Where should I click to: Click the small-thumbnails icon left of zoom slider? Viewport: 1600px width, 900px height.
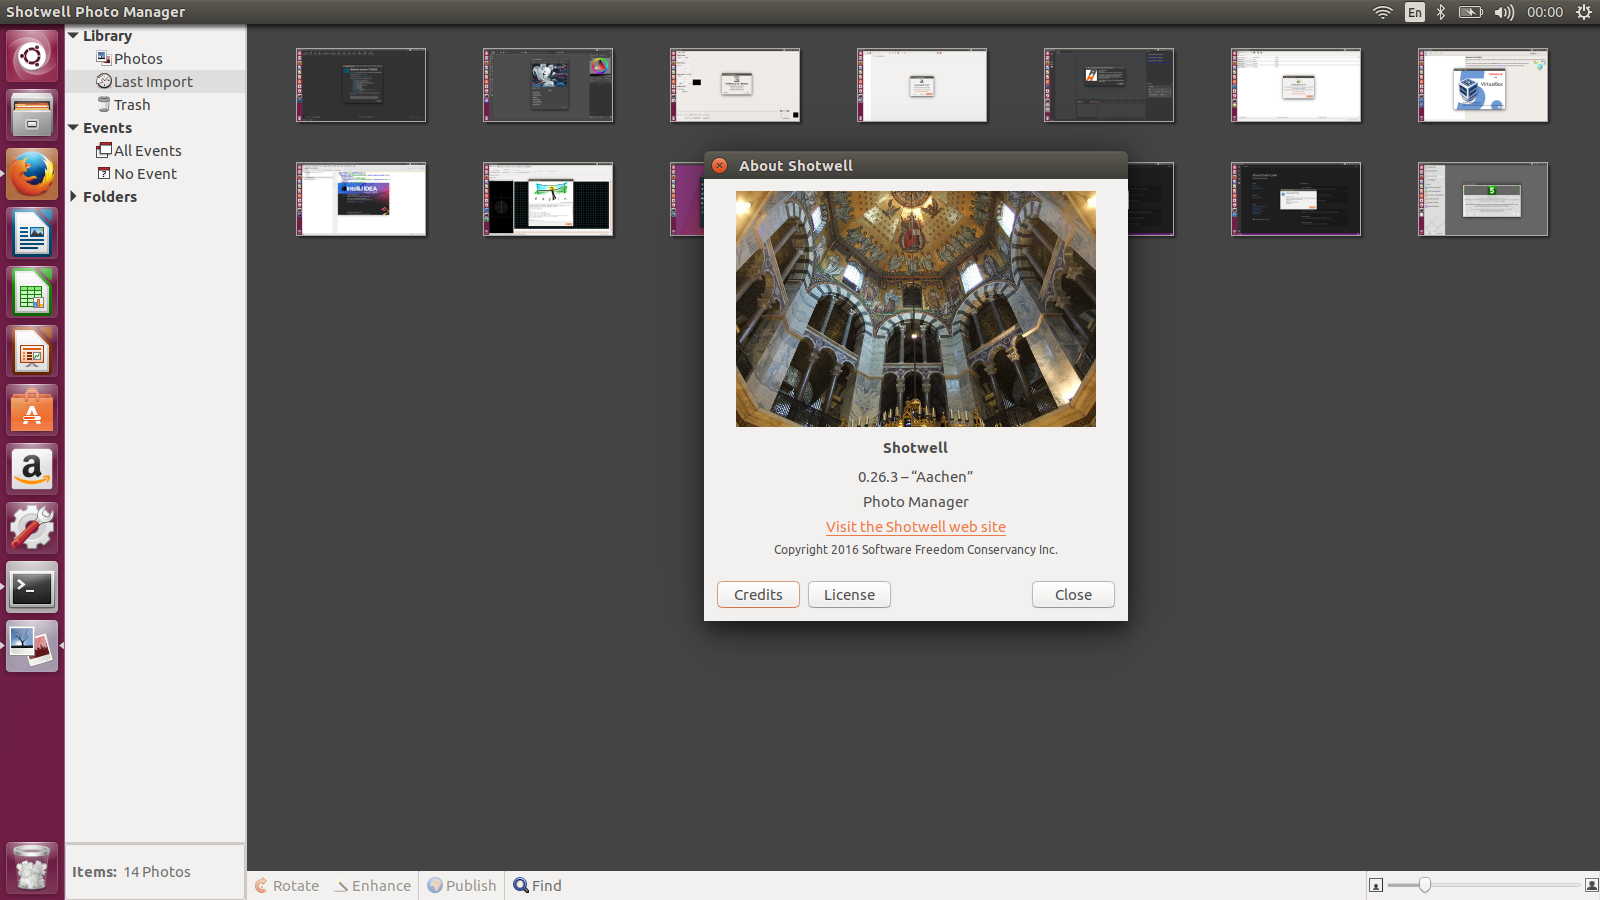[x=1376, y=885]
